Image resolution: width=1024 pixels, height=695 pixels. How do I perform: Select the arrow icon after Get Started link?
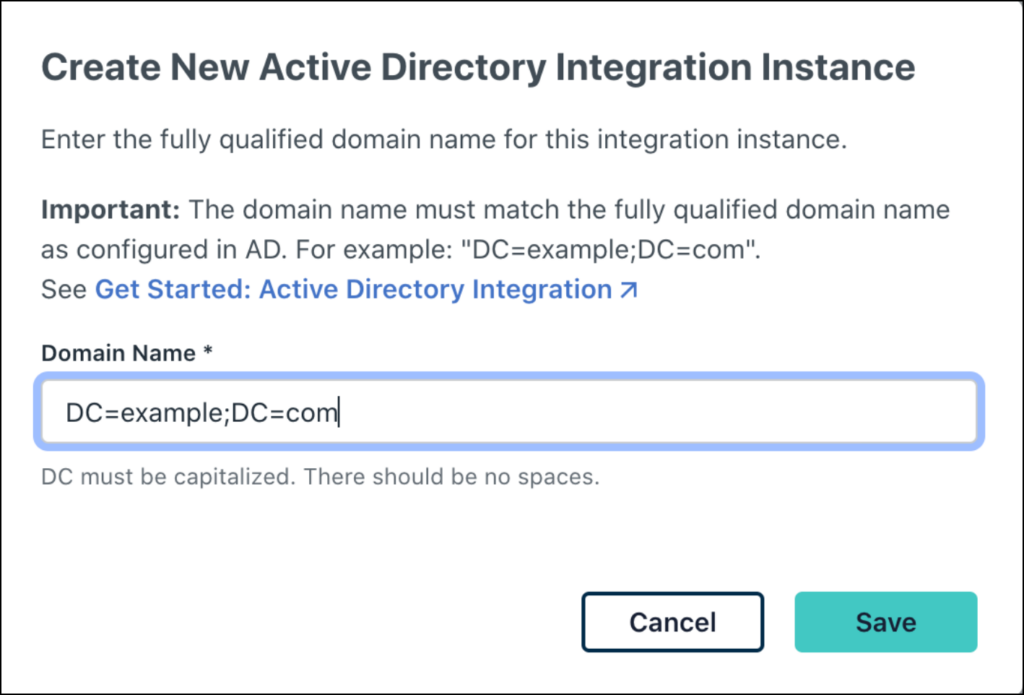click(631, 289)
